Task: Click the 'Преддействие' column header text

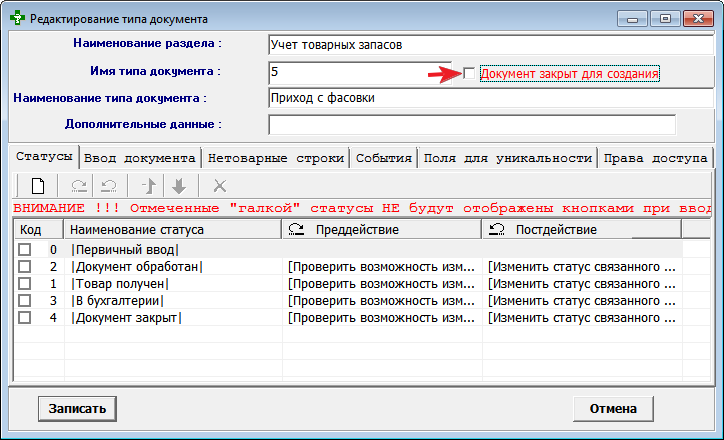Action: [357, 229]
